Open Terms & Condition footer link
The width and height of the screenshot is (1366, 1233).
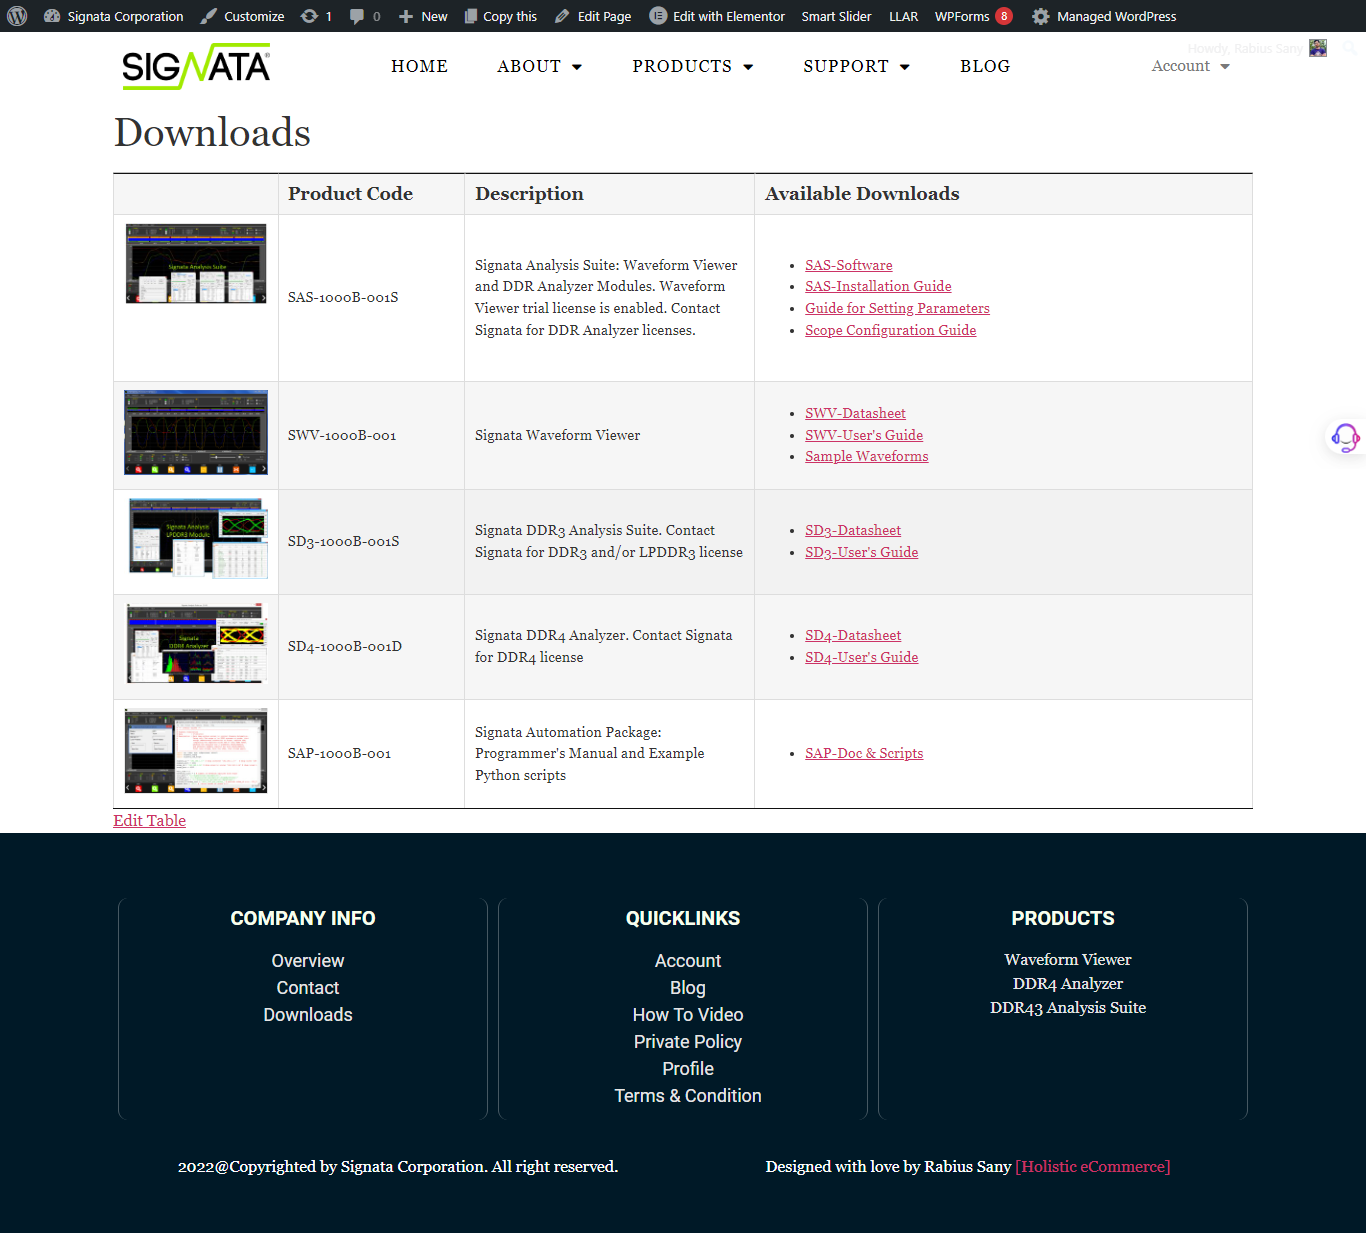pos(688,1096)
